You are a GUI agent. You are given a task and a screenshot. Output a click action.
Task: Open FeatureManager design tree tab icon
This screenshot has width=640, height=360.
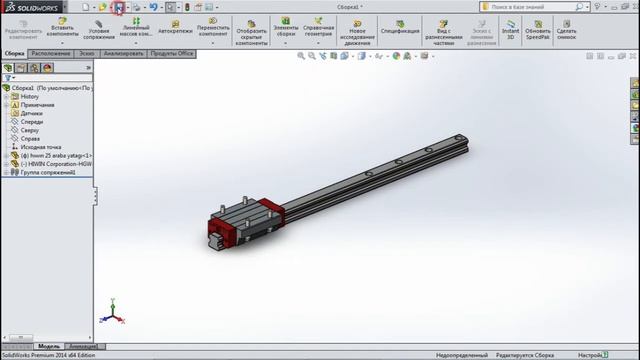(8, 68)
